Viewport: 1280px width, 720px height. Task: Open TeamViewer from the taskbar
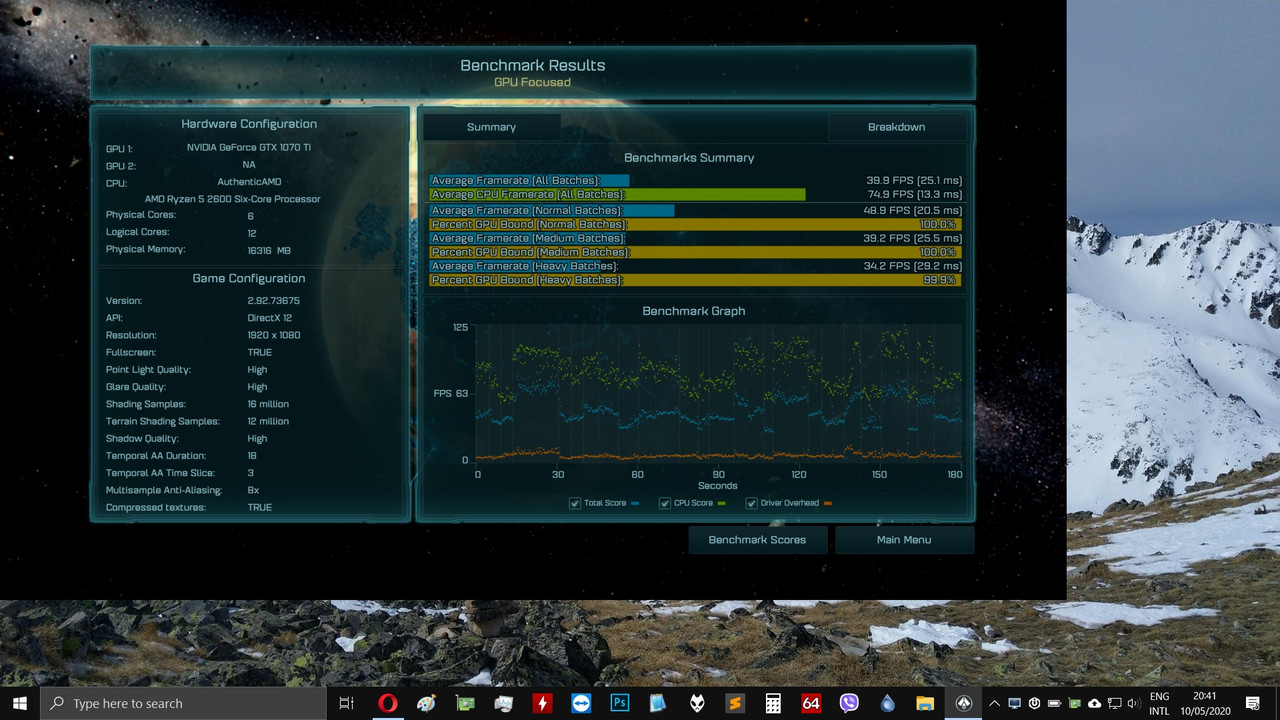(580, 702)
